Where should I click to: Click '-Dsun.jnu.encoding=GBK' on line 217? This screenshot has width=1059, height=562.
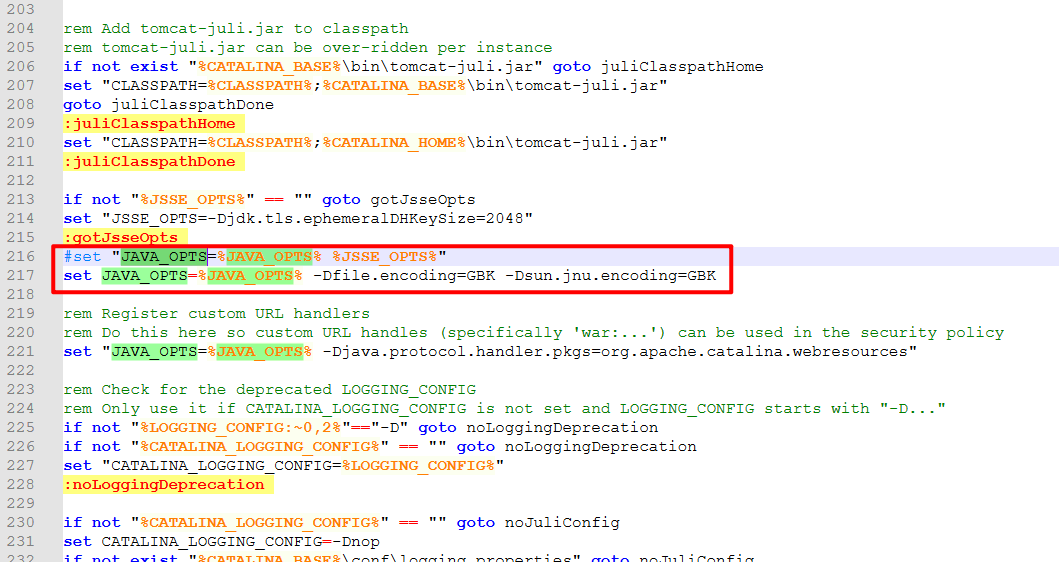tap(611, 276)
